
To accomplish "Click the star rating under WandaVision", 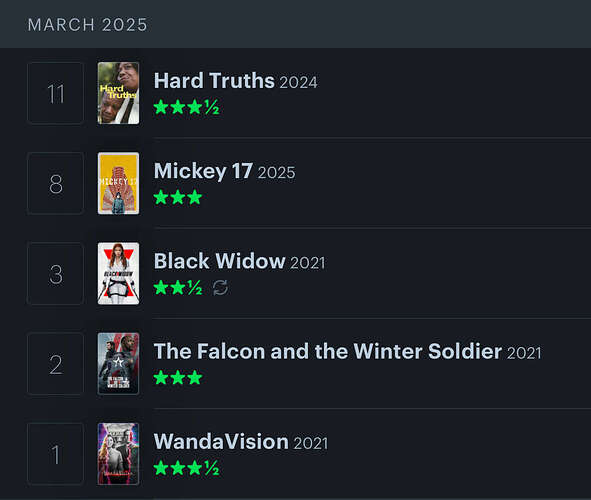I will 186,468.
